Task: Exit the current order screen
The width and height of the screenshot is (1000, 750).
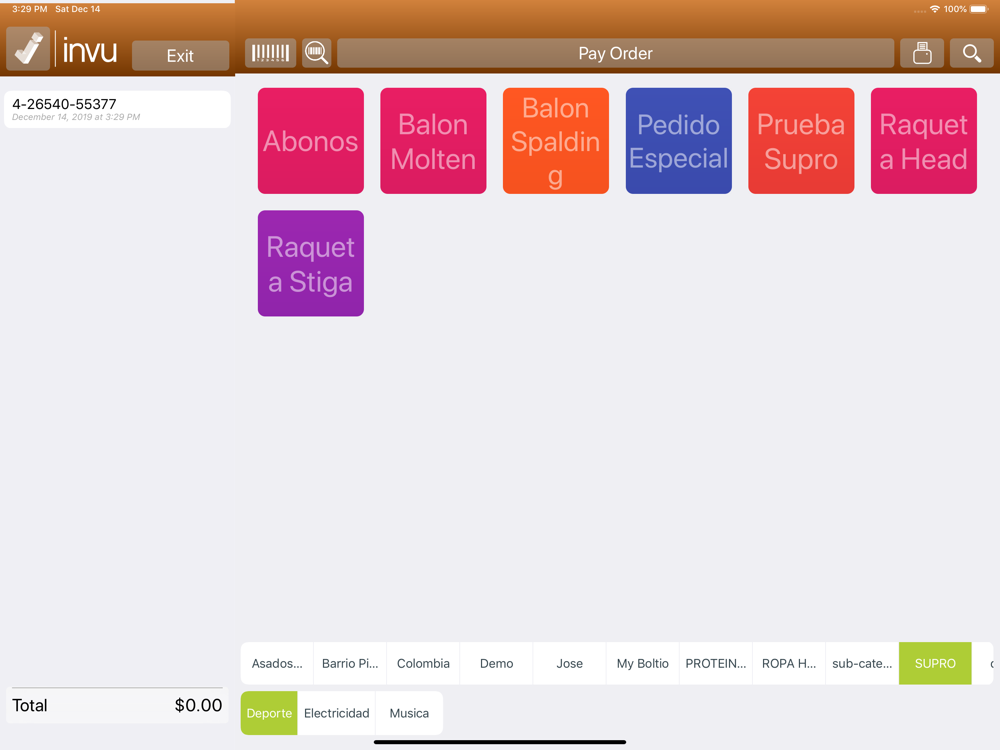Action: click(180, 55)
